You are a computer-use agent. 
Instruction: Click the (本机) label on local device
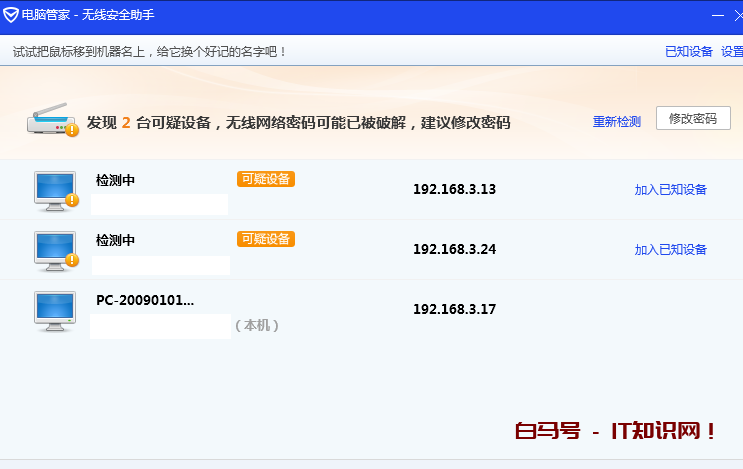257,325
